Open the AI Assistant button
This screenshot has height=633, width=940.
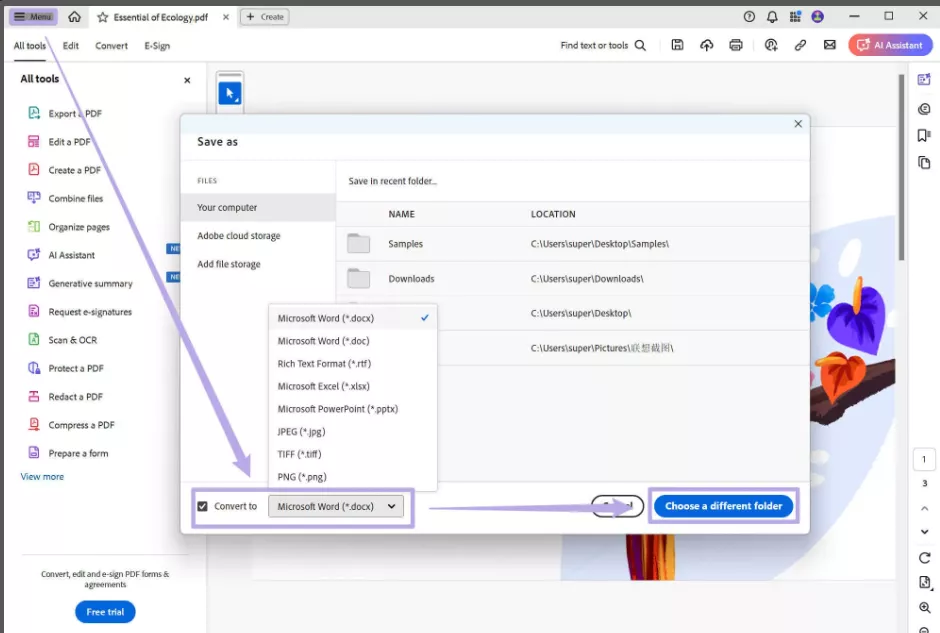coord(890,45)
